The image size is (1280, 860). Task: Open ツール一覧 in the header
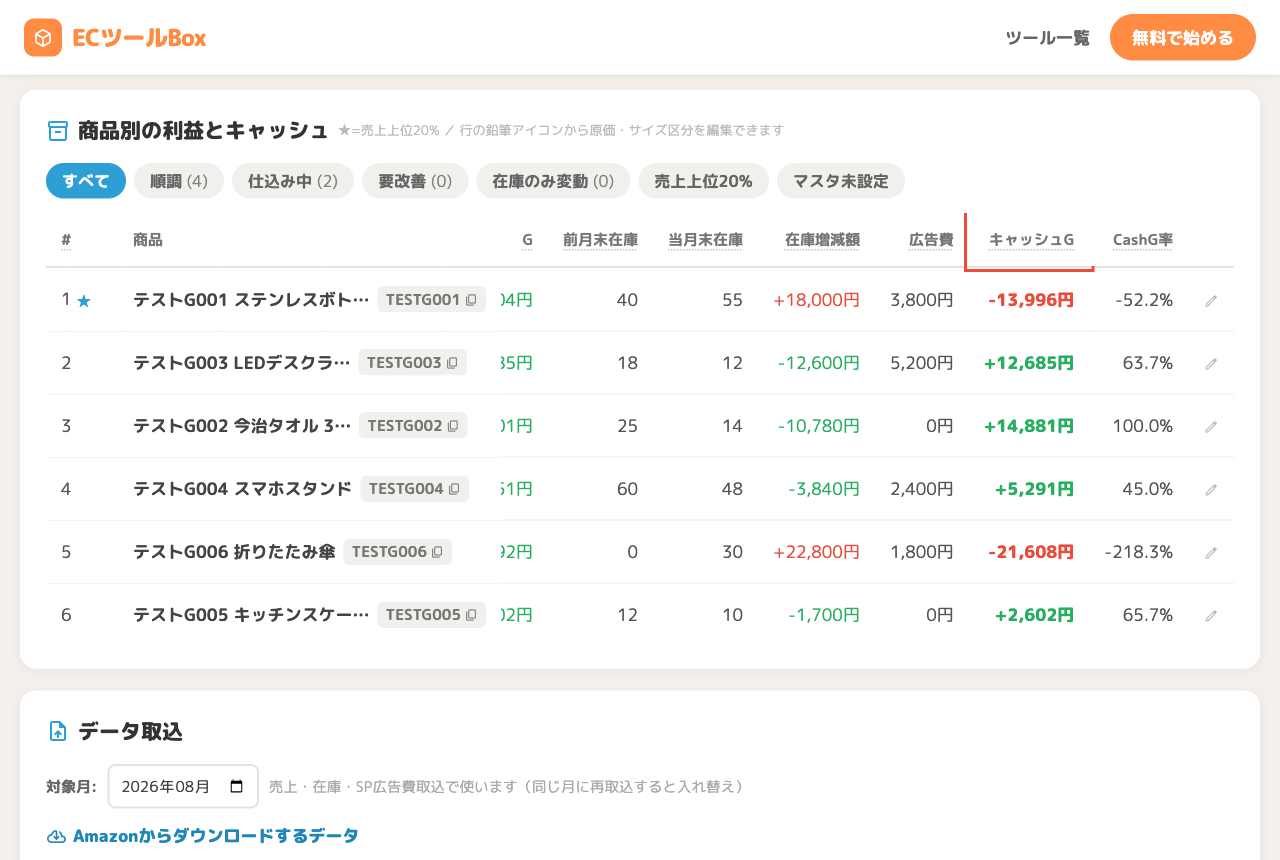click(x=1047, y=38)
